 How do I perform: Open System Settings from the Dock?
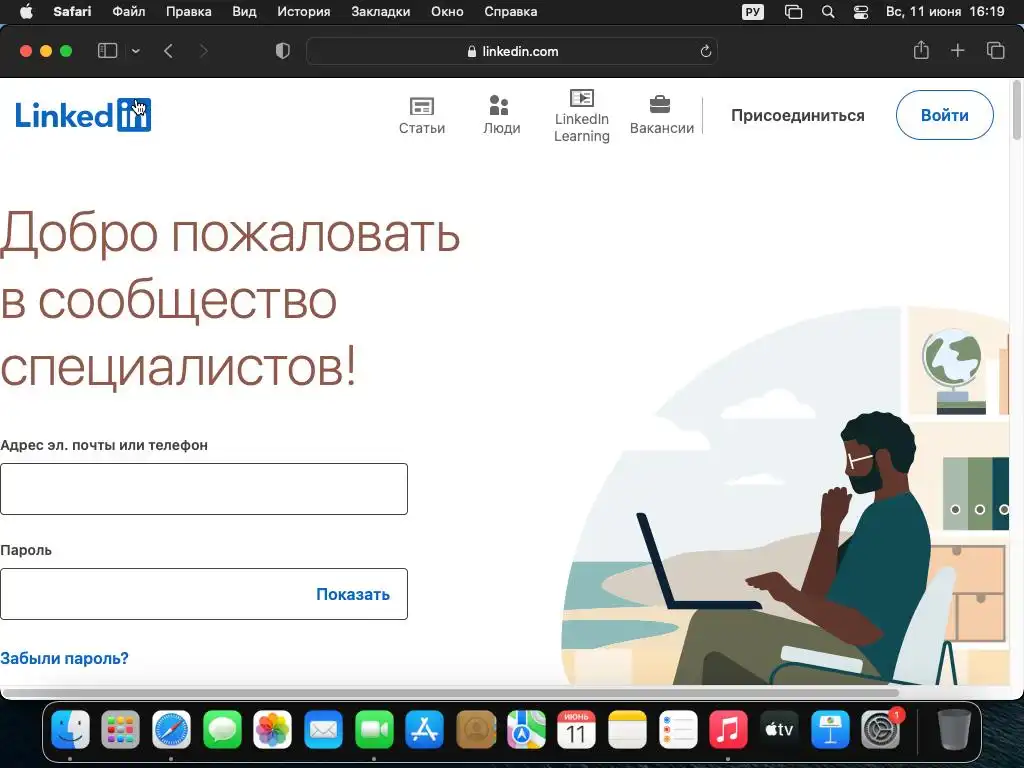pos(880,729)
